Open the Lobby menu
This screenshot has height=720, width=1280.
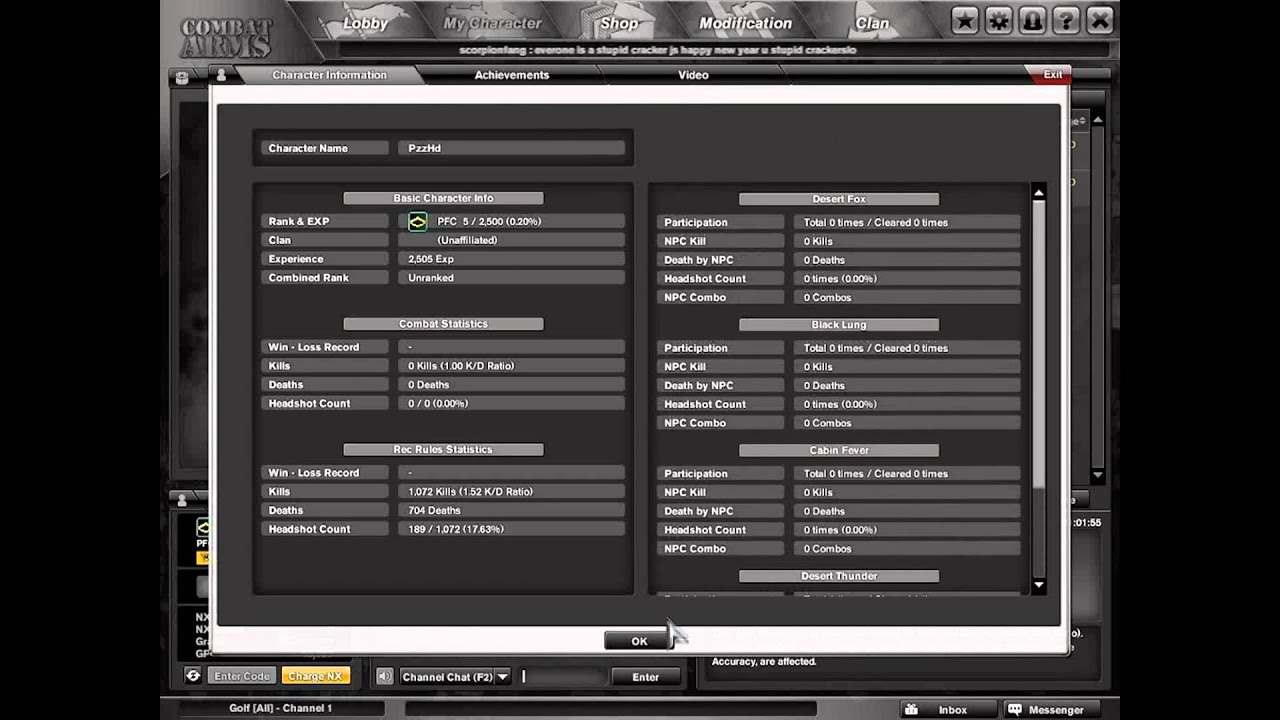click(x=365, y=23)
